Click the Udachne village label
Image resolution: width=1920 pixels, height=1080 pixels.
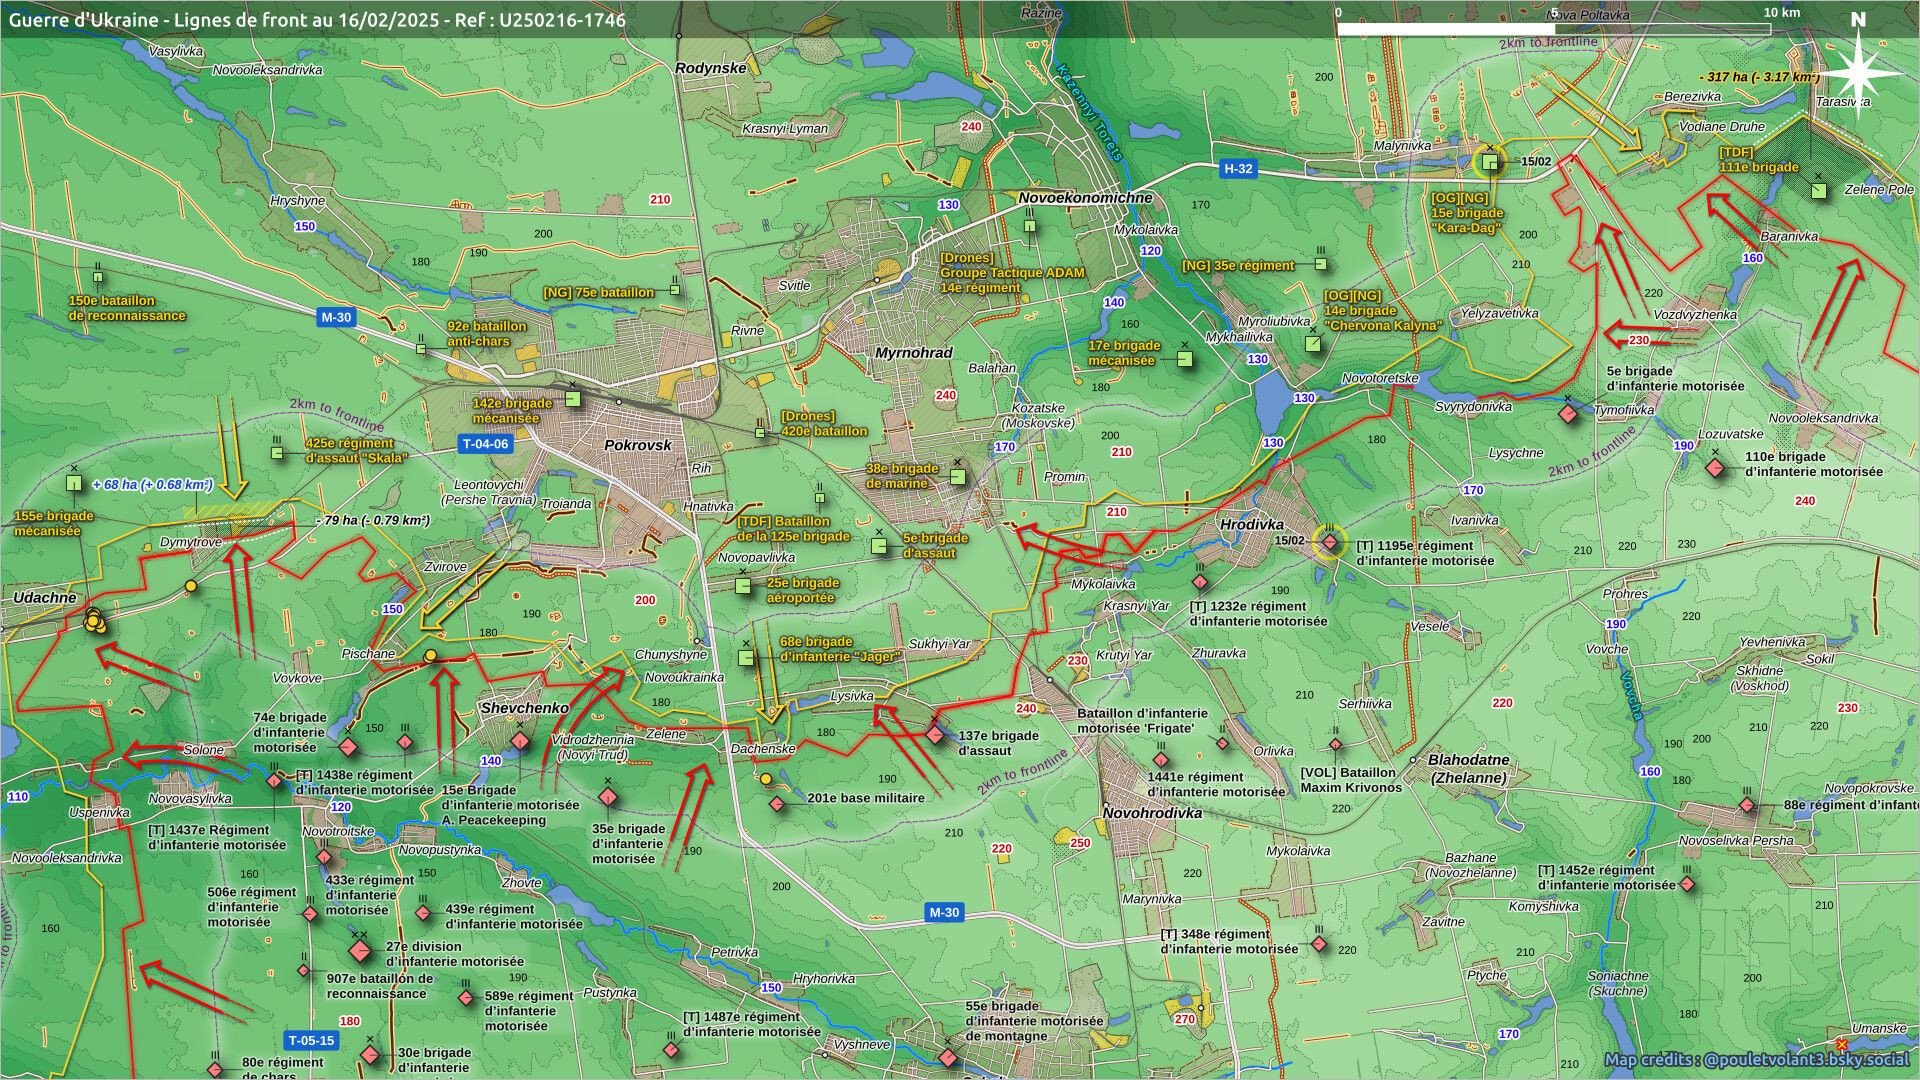(x=45, y=598)
